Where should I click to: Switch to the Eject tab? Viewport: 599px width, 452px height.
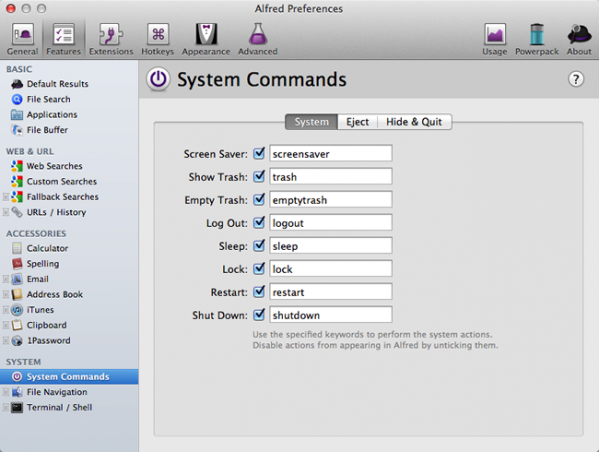pyautogui.click(x=358, y=122)
